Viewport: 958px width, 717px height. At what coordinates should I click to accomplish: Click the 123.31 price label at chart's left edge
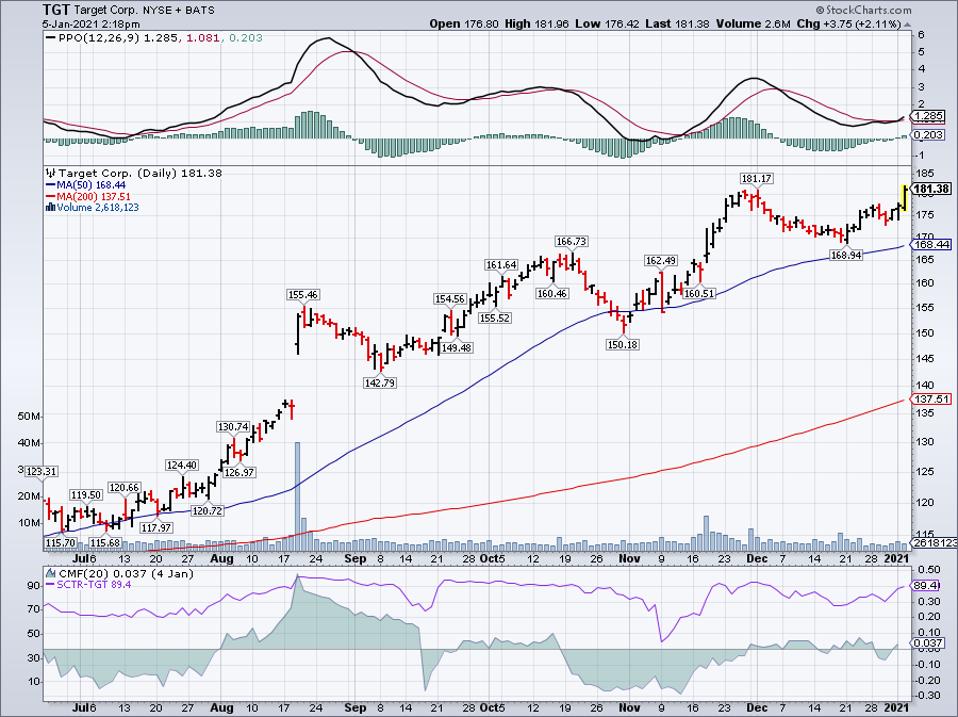pyautogui.click(x=42, y=471)
